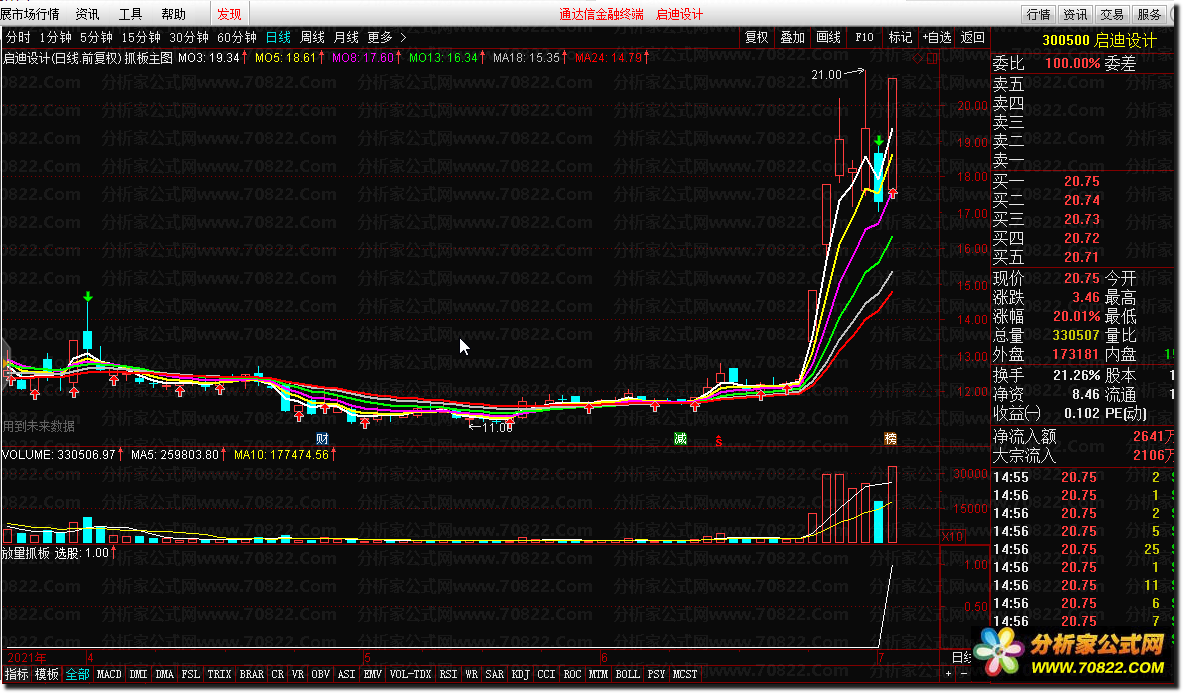Open the 复权 adjustment option
1184x693 pixels.
coord(756,37)
